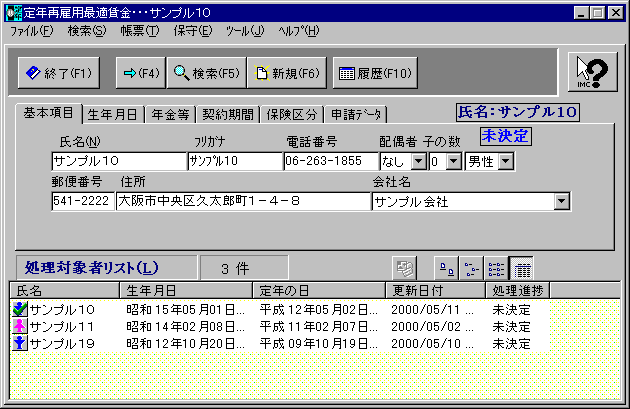
Task: Click the checkmark icon of サンプル10 row
Action: [x=19, y=309]
